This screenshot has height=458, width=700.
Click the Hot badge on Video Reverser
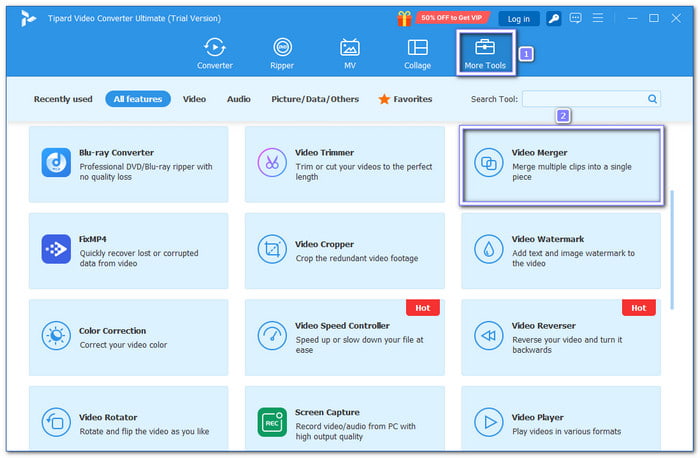pyautogui.click(x=639, y=308)
